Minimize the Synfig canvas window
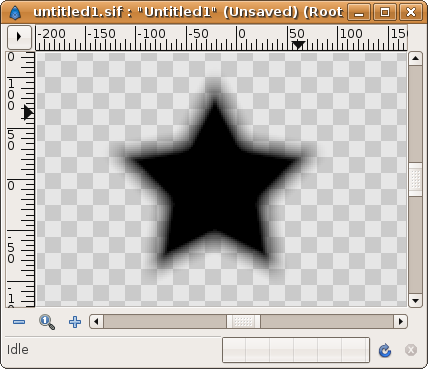The width and height of the screenshot is (428, 369). click(359, 12)
